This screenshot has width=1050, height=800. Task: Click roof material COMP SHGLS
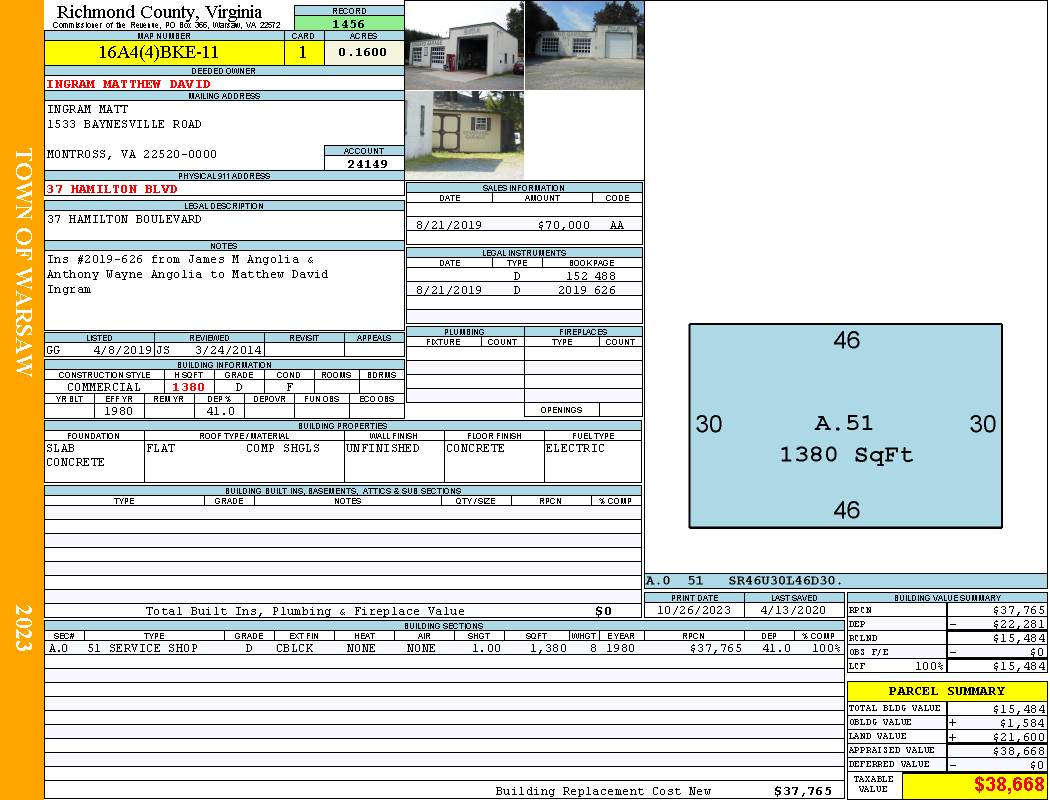click(283, 448)
